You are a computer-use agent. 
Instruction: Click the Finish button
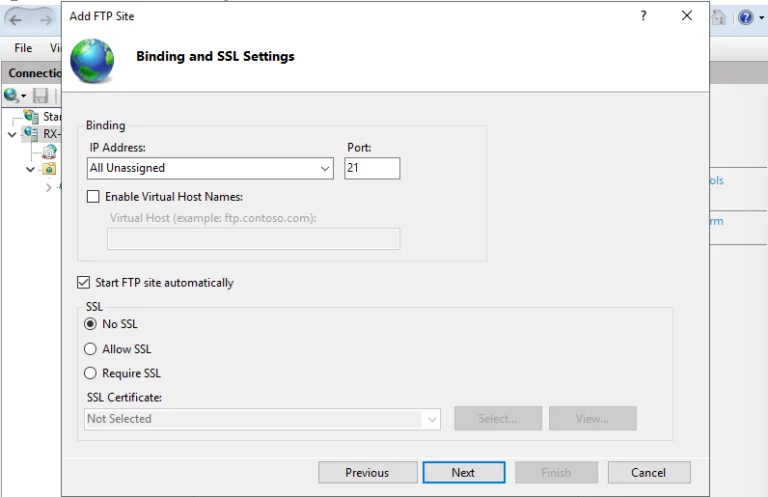point(556,473)
